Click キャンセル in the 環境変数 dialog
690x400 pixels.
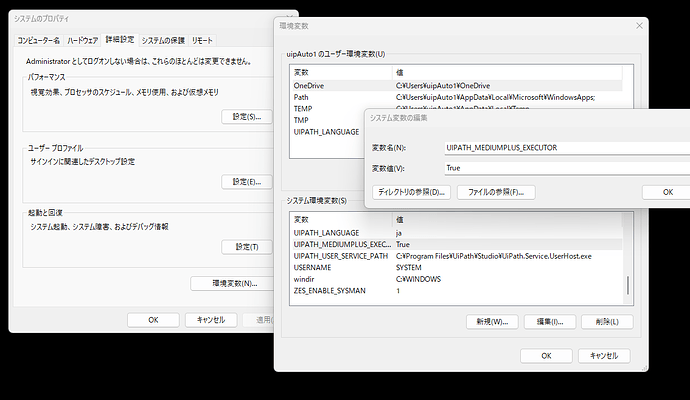click(x=604, y=356)
